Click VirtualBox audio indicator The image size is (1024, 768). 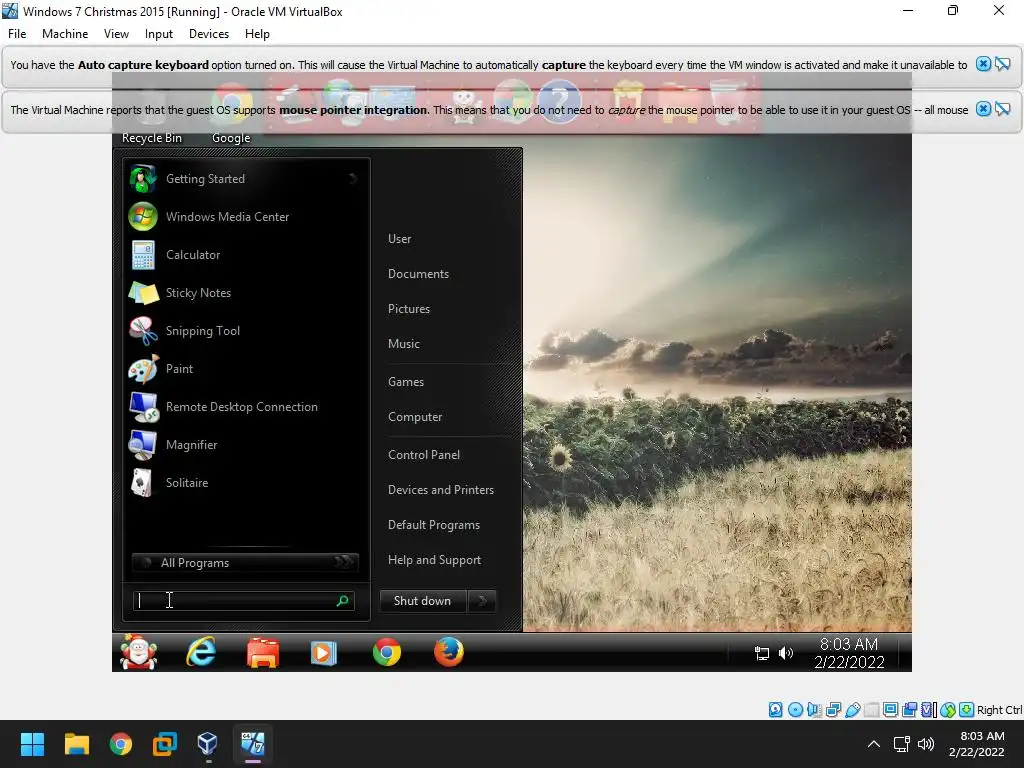click(x=814, y=710)
